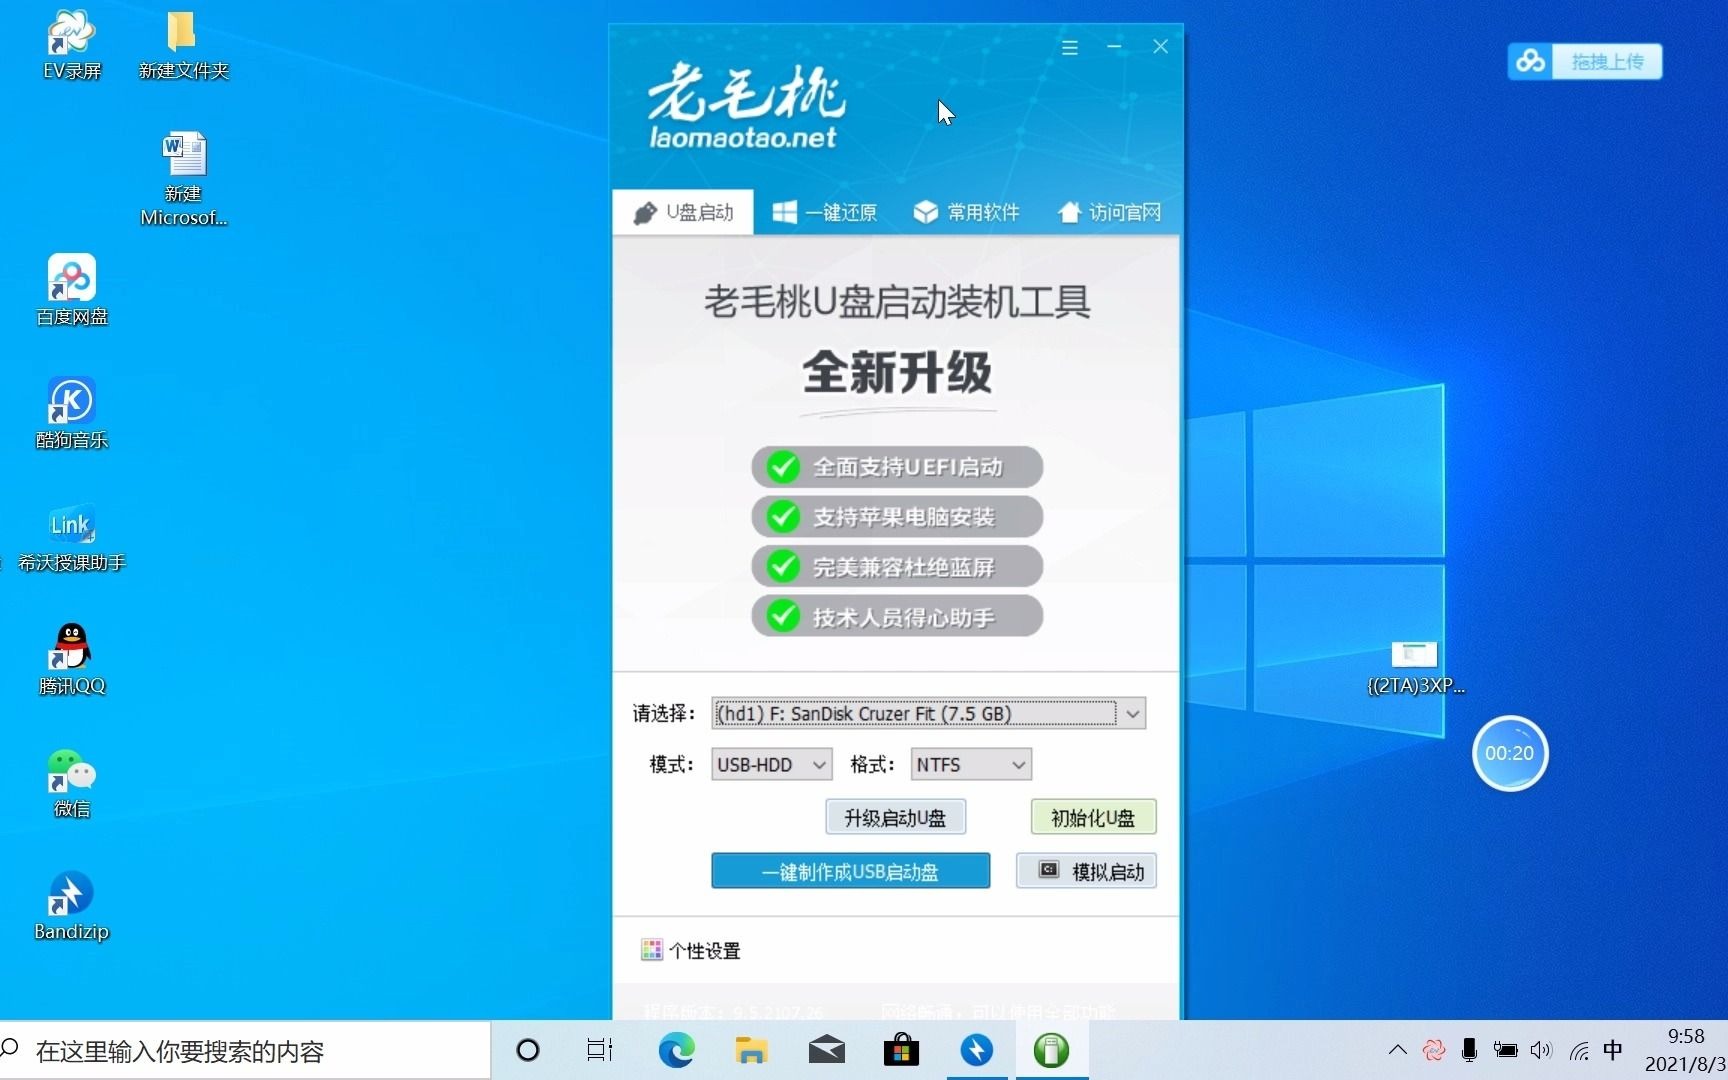Switch to Bandizip blue taskbar app
Screen dimensions: 1728x1080
[977, 1050]
